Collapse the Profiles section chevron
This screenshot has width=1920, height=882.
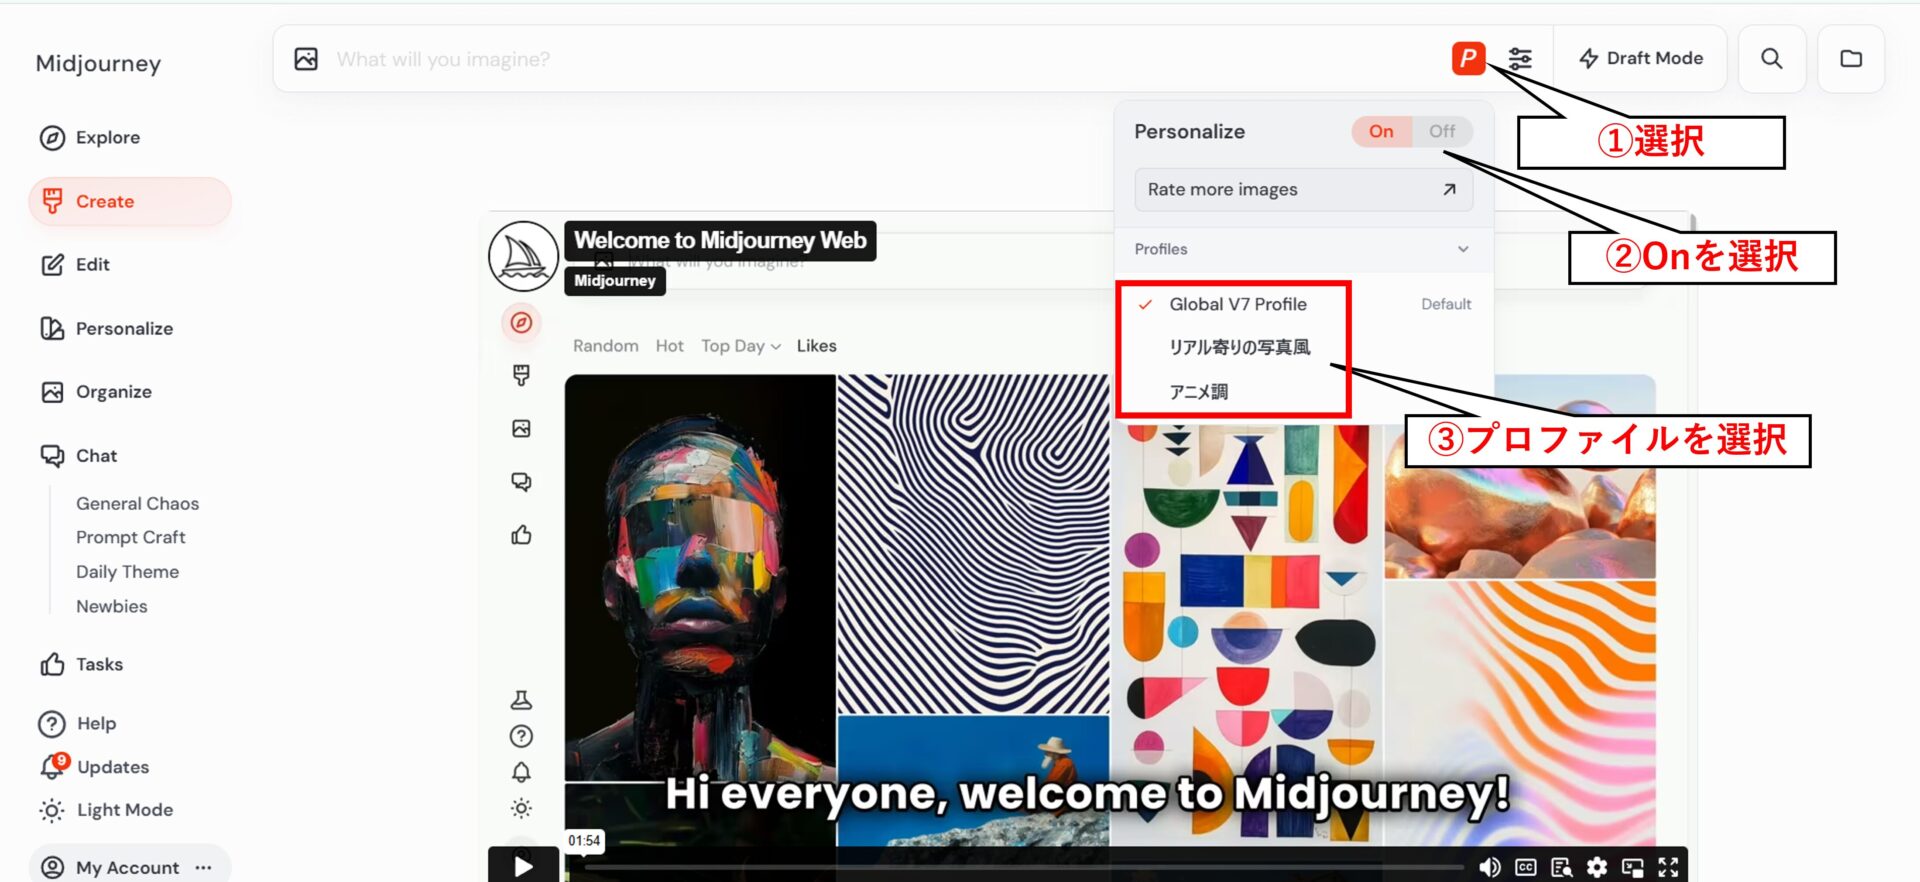point(1463,249)
